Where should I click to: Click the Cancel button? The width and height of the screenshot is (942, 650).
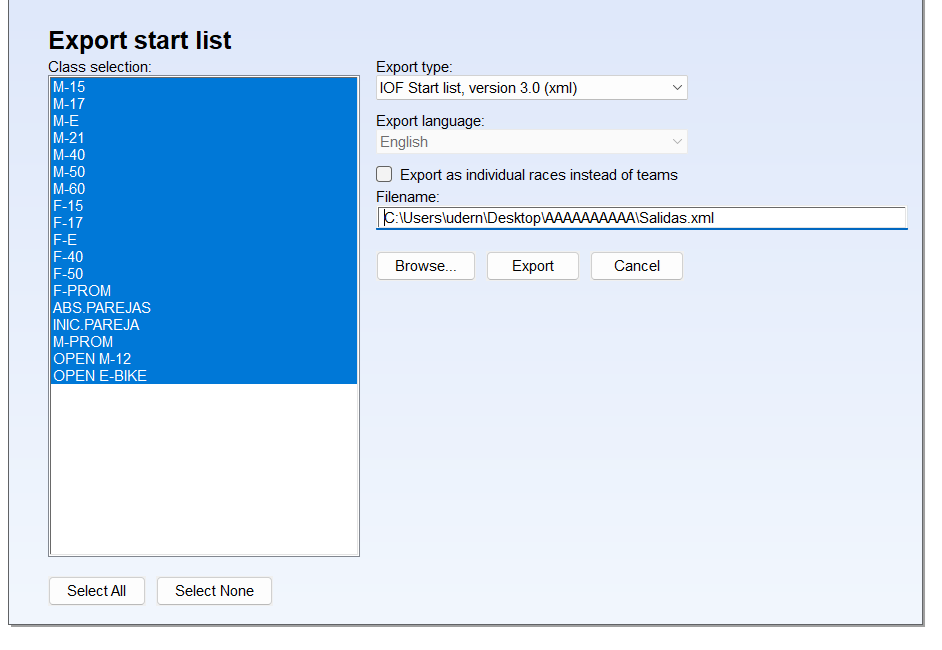(637, 266)
